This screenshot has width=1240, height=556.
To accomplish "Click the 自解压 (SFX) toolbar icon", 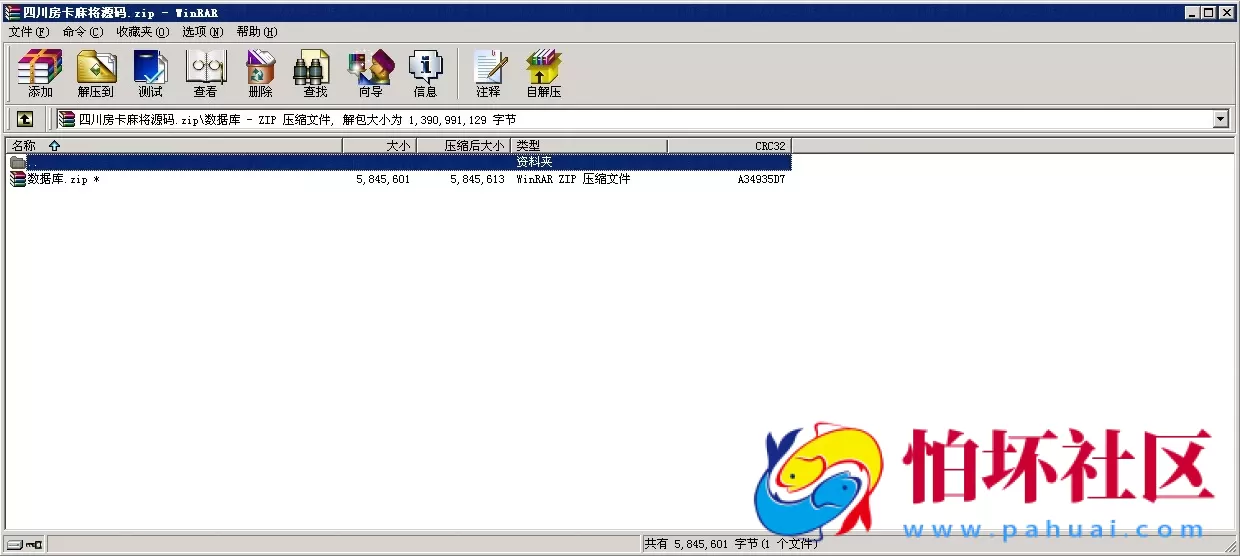I will (x=544, y=74).
